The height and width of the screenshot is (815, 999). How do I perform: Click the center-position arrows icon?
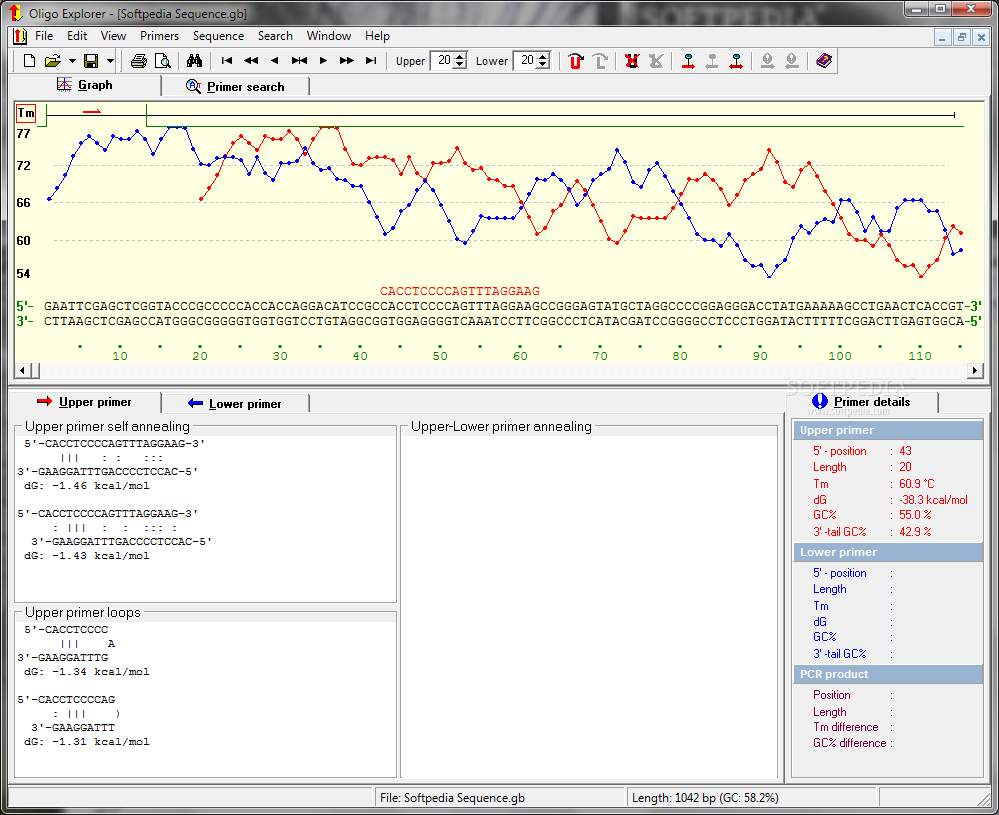click(x=299, y=61)
